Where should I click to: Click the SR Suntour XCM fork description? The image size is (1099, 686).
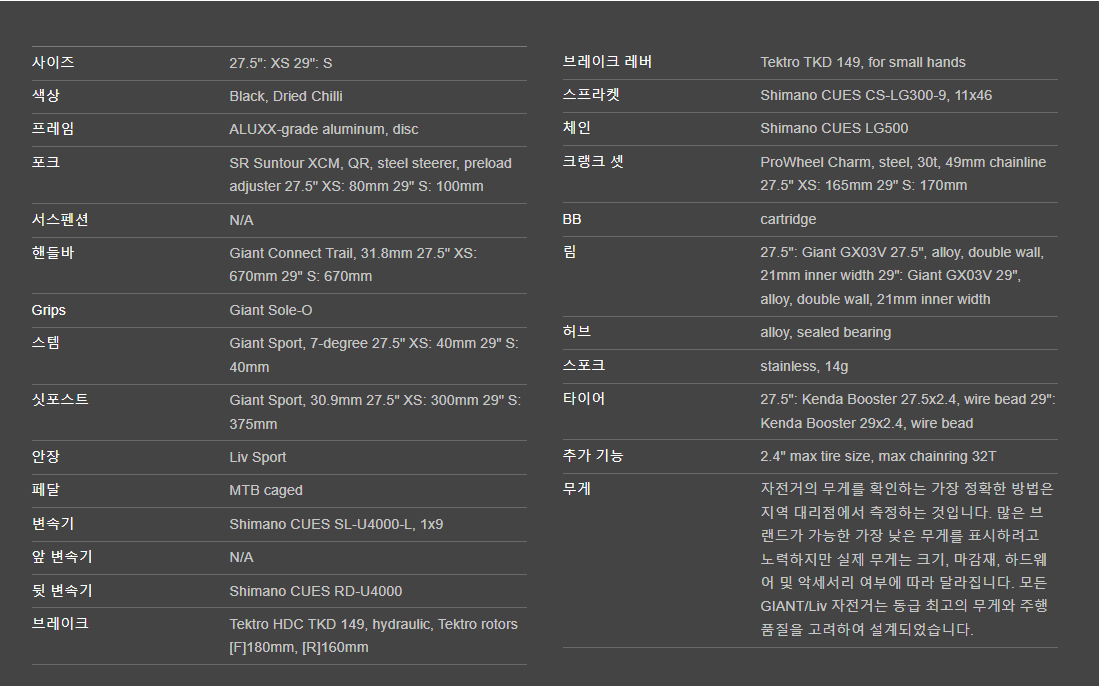click(370, 174)
